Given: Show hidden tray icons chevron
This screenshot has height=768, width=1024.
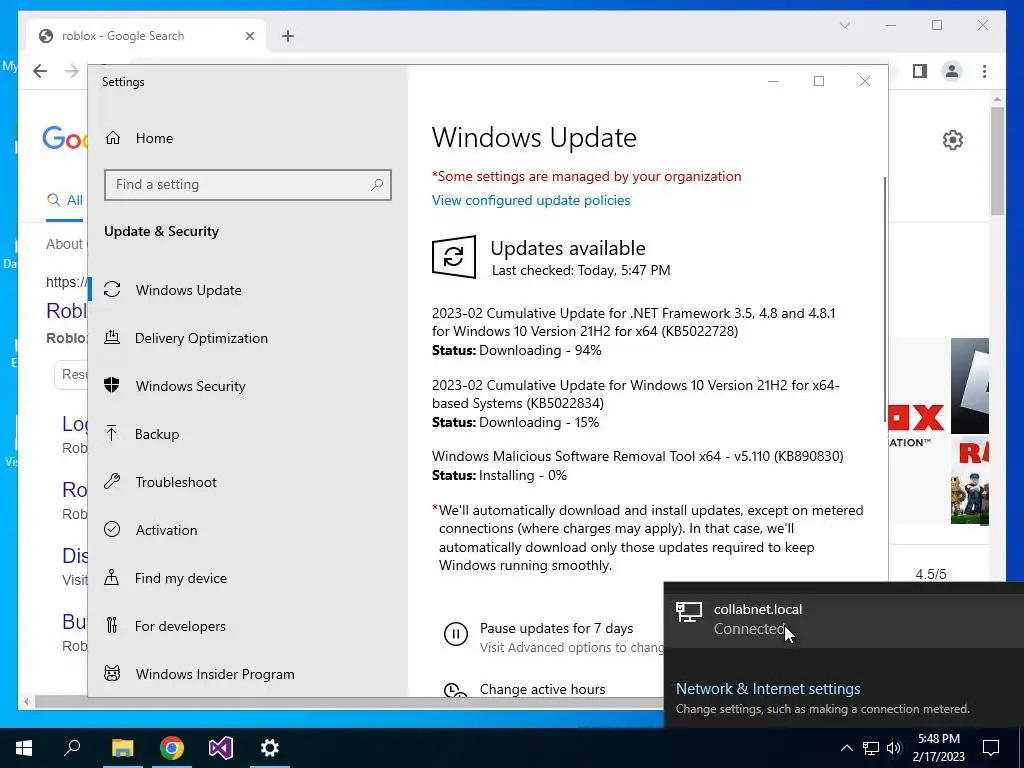Looking at the screenshot, I should point(846,748).
